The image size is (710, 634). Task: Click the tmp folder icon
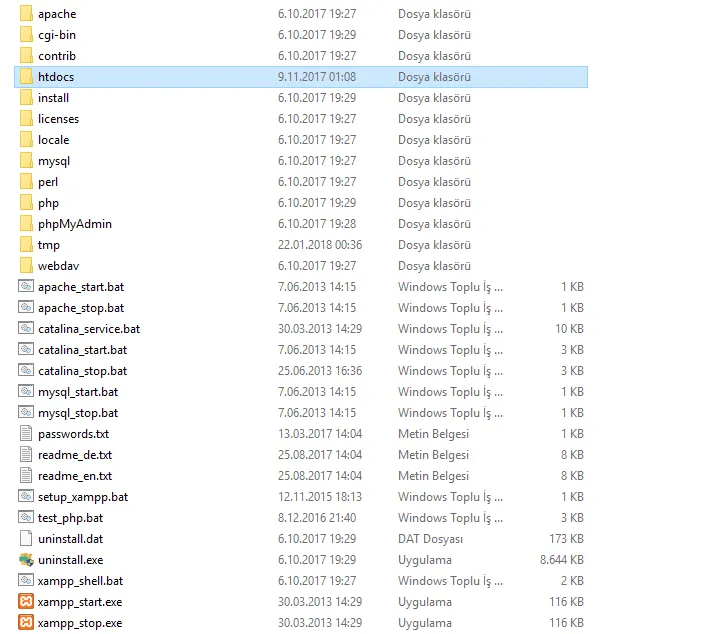tap(26, 245)
